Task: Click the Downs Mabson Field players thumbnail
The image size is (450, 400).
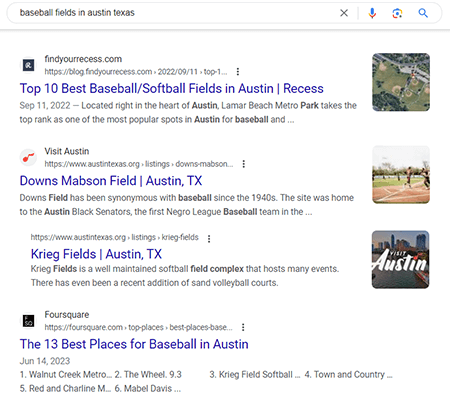Action: (401, 174)
